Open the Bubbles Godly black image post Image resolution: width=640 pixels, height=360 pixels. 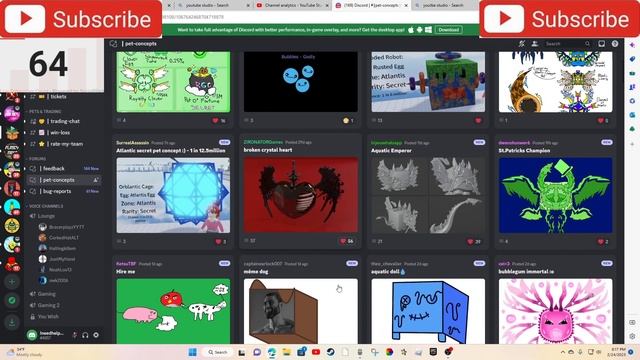click(x=301, y=82)
